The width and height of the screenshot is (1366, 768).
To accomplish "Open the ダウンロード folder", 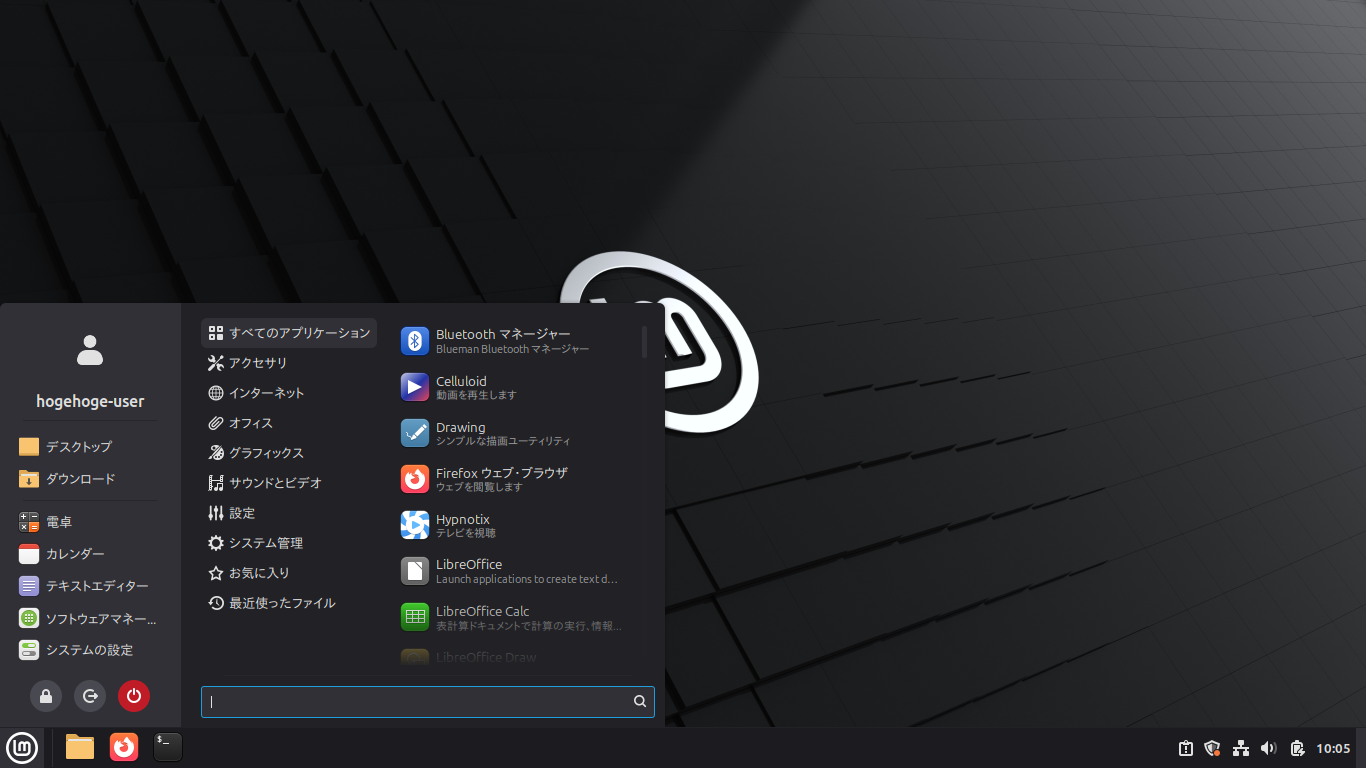I will [88, 479].
